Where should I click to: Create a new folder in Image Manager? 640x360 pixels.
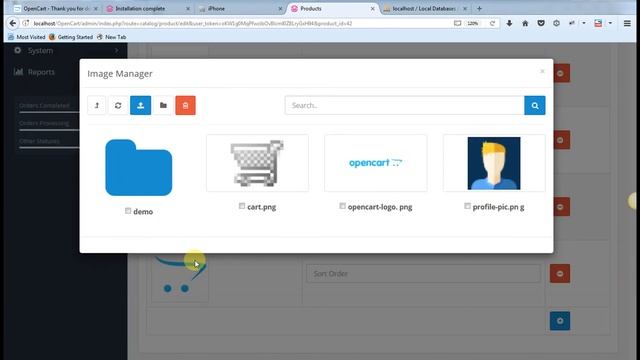tap(163, 105)
